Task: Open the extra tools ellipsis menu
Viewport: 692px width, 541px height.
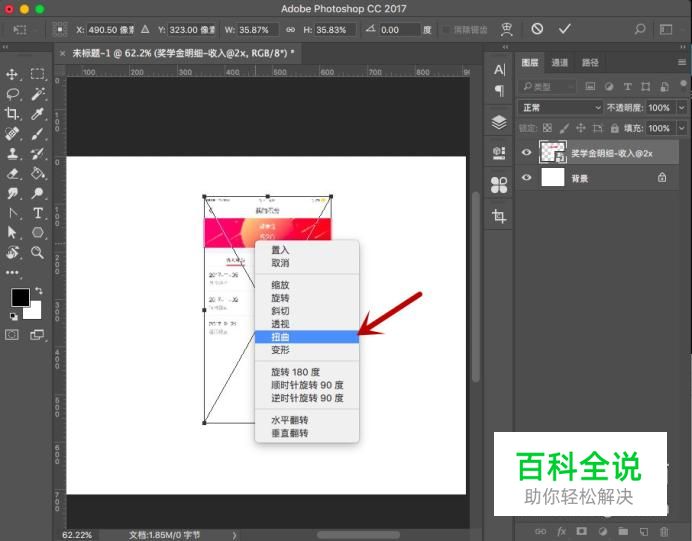Action: pos(12,272)
